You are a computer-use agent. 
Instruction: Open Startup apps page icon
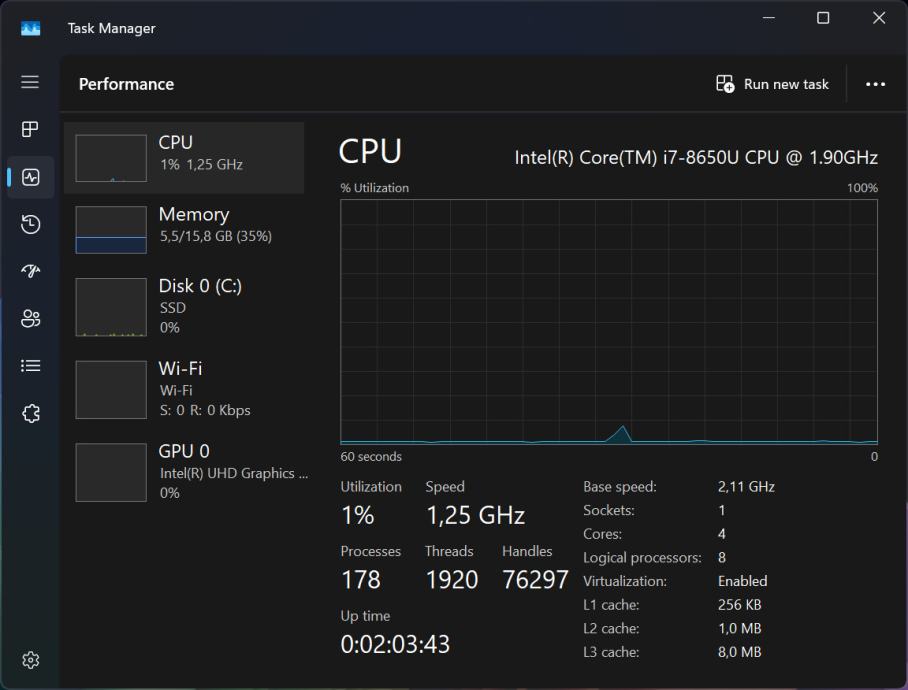[x=30, y=271]
